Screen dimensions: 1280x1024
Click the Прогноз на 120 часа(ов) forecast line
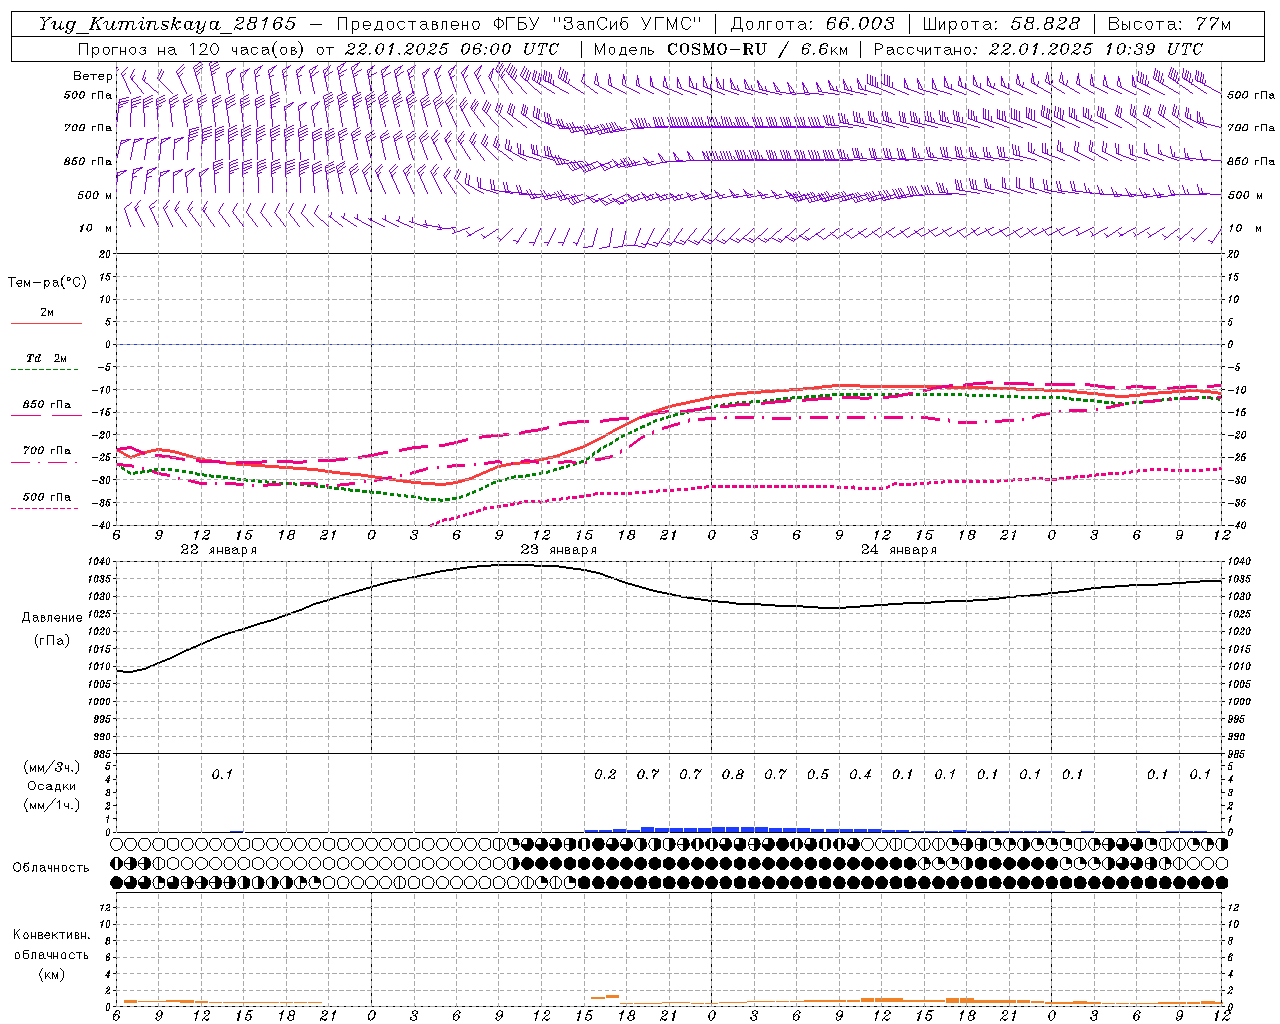click(x=318, y=49)
